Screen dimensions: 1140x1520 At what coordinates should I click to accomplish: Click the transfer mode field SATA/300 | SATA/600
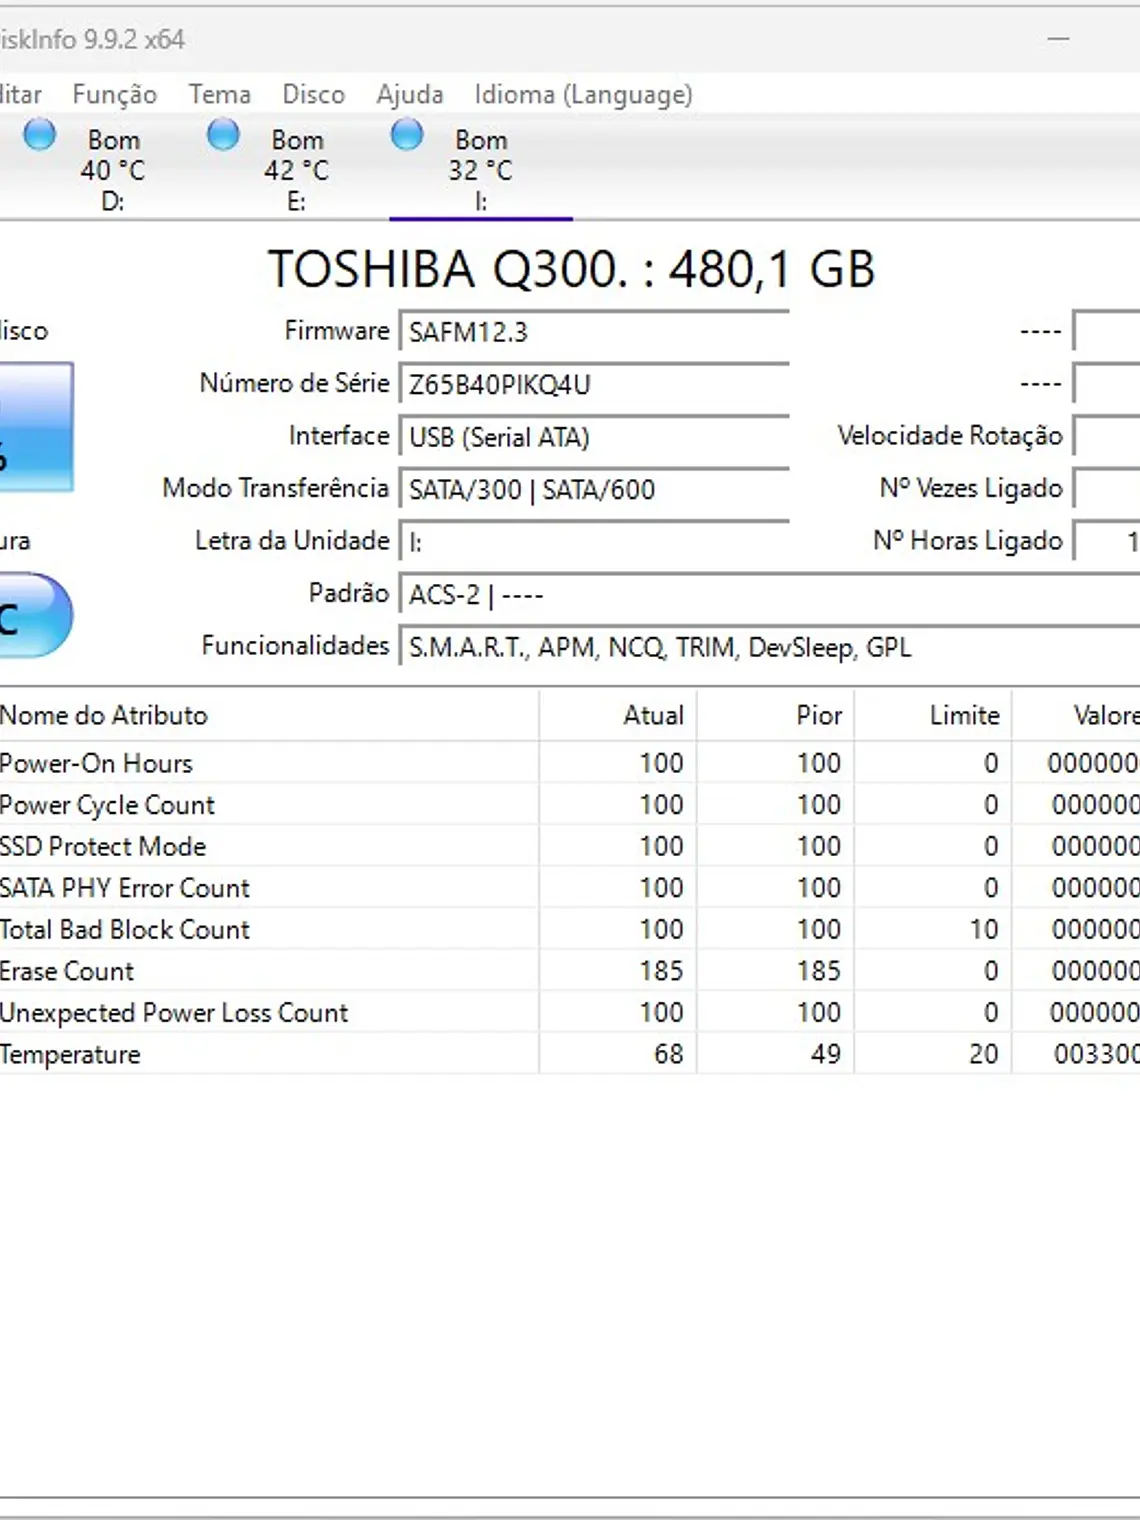(x=594, y=489)
